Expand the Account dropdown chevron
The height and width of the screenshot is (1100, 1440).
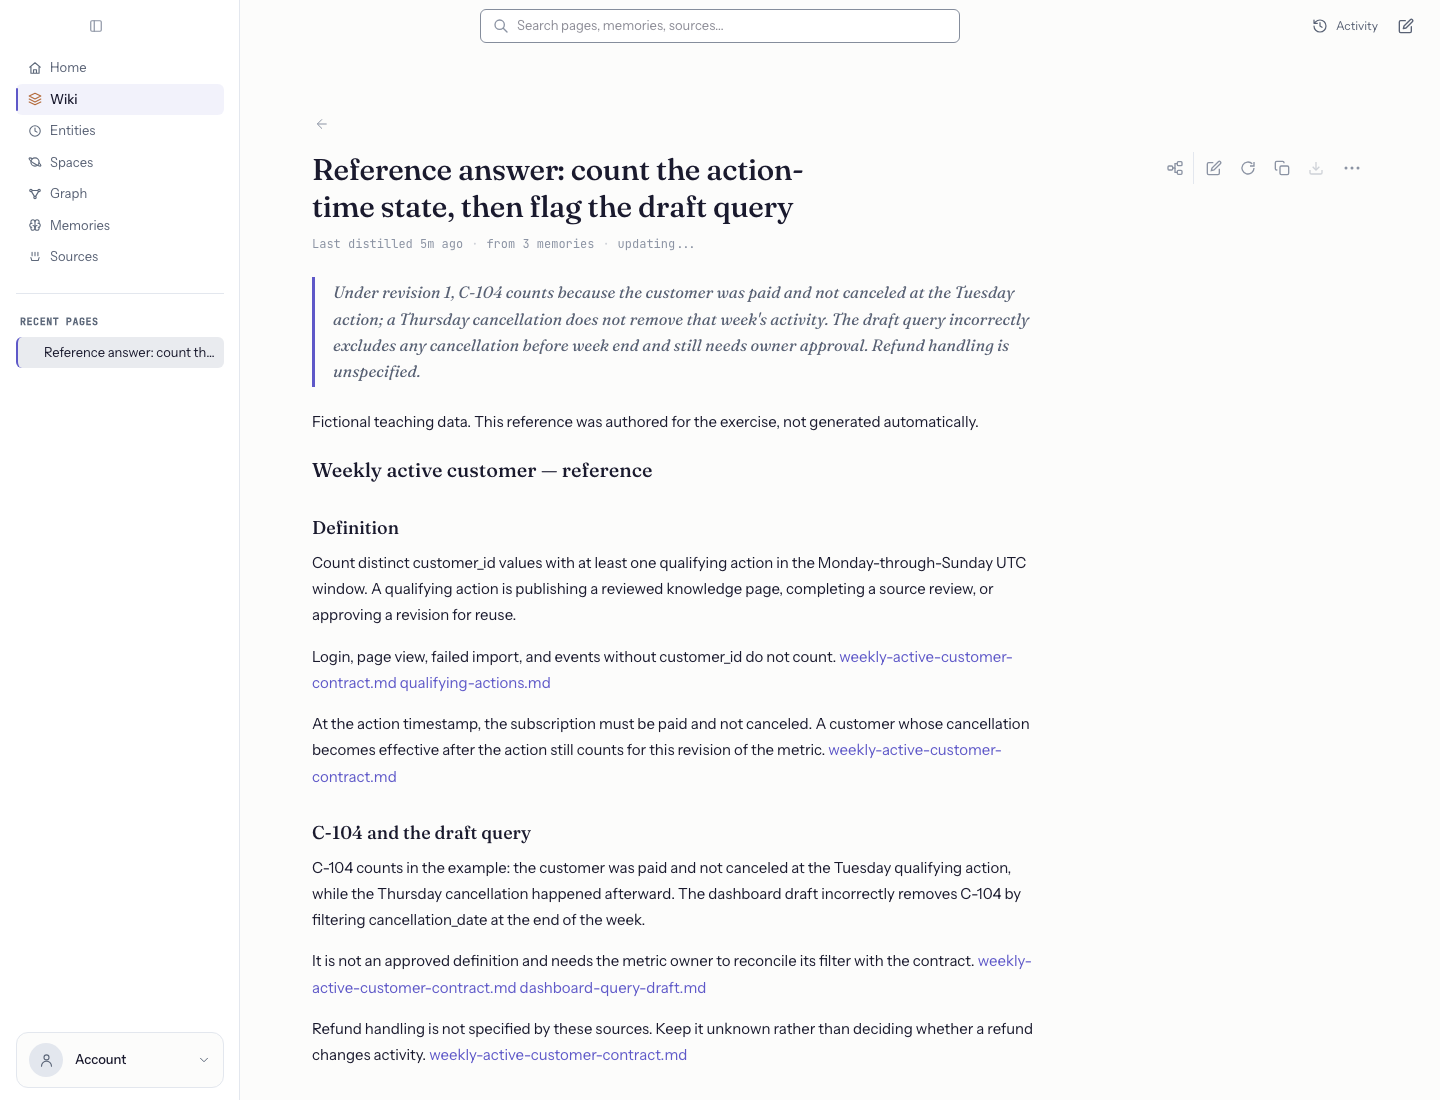tap(204, 1060)
